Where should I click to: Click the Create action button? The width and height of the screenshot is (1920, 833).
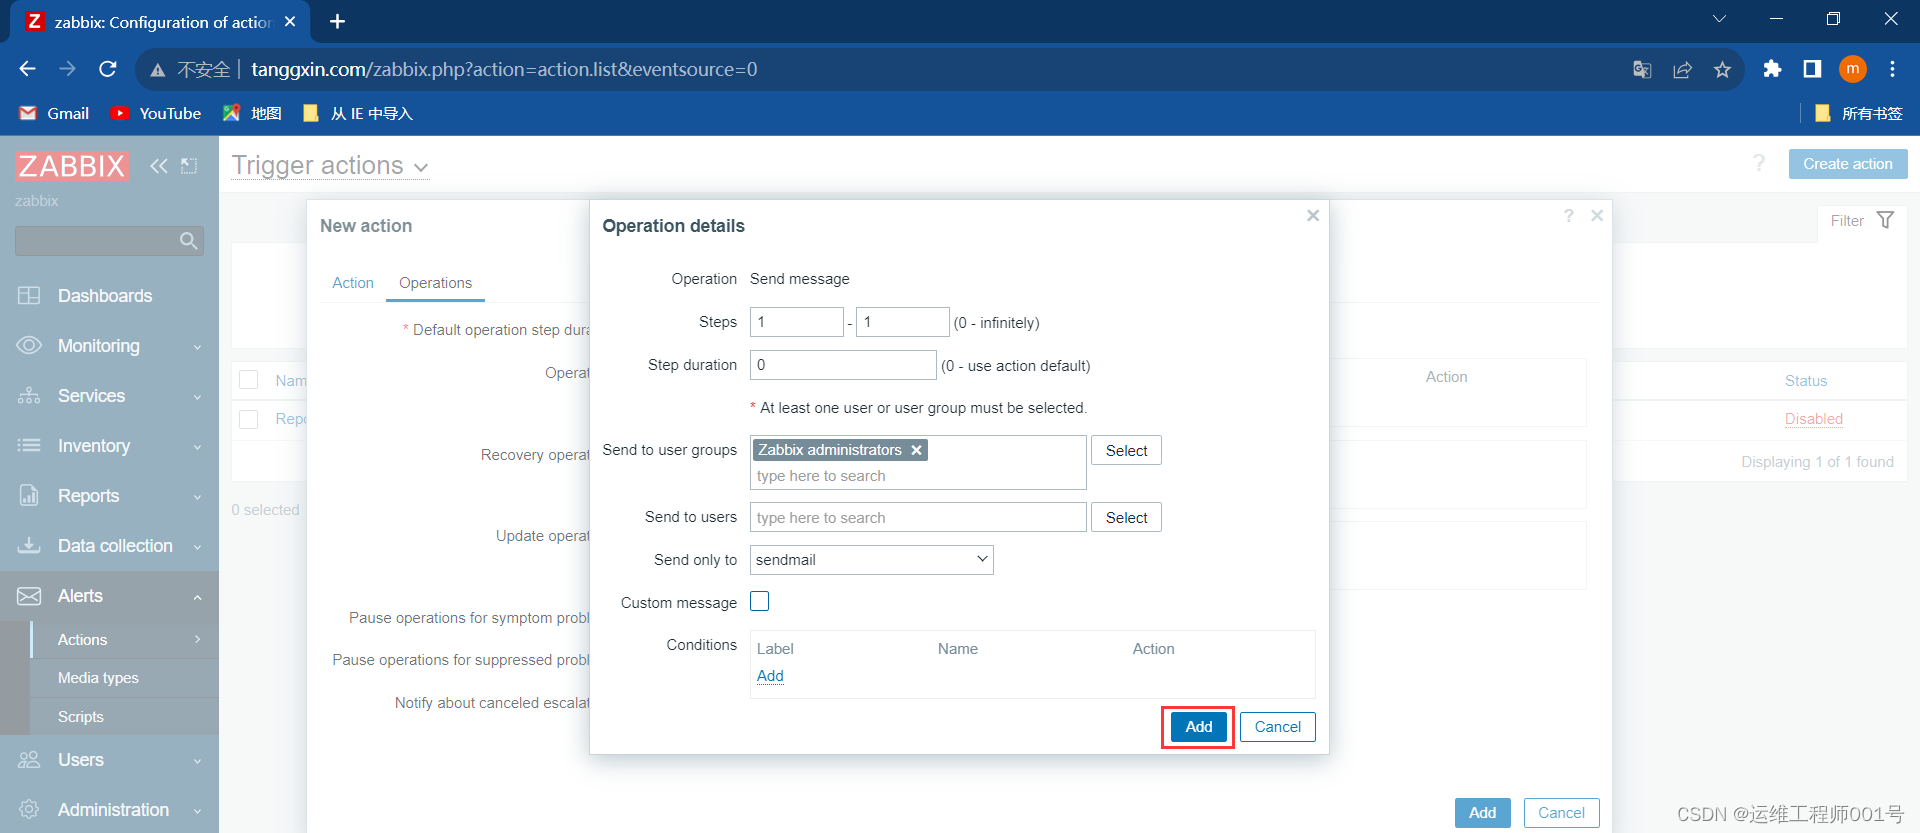[1847, 164]
